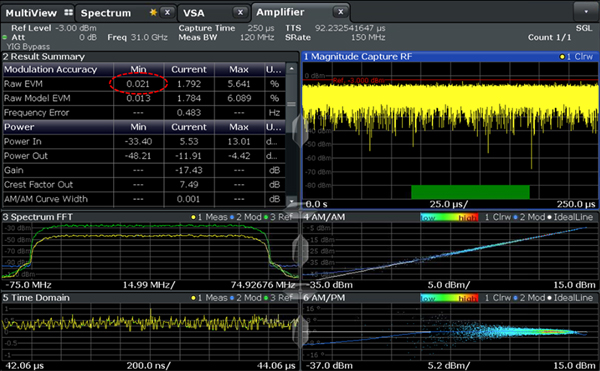Click the star icon on Spectrum tab

tap(153, 12)
